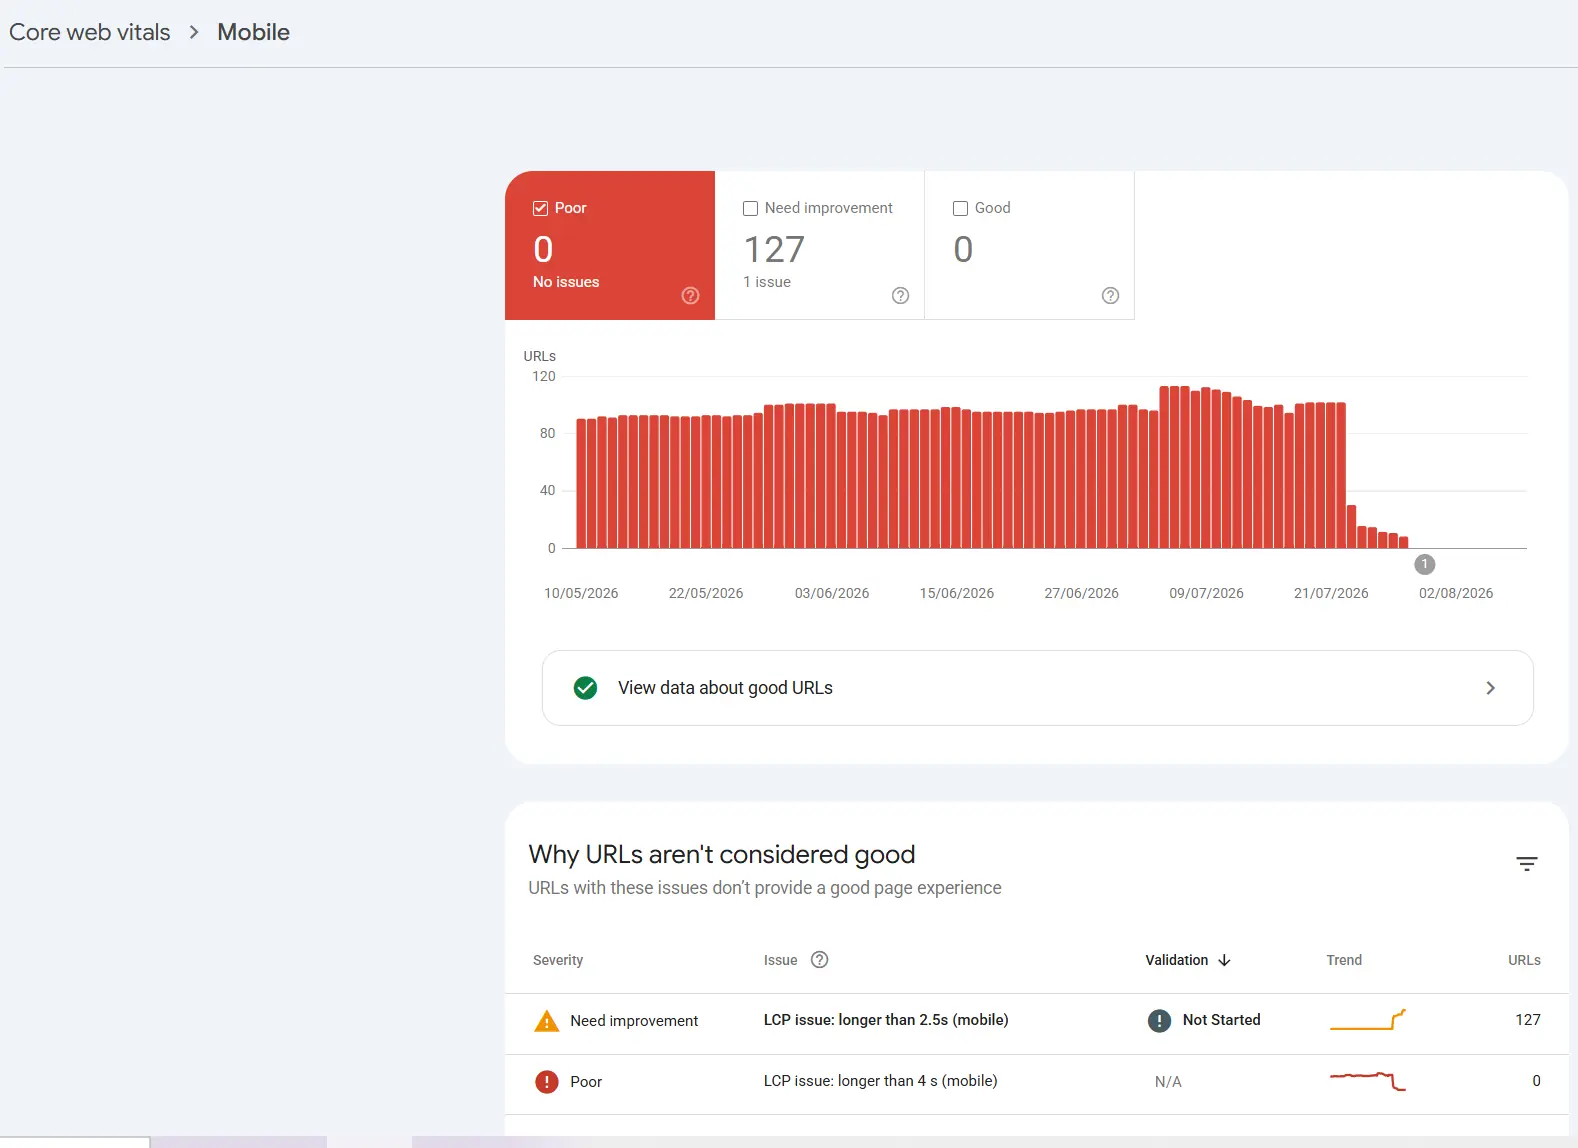Click the Validation sort arrow

[x=1224, y=960]
